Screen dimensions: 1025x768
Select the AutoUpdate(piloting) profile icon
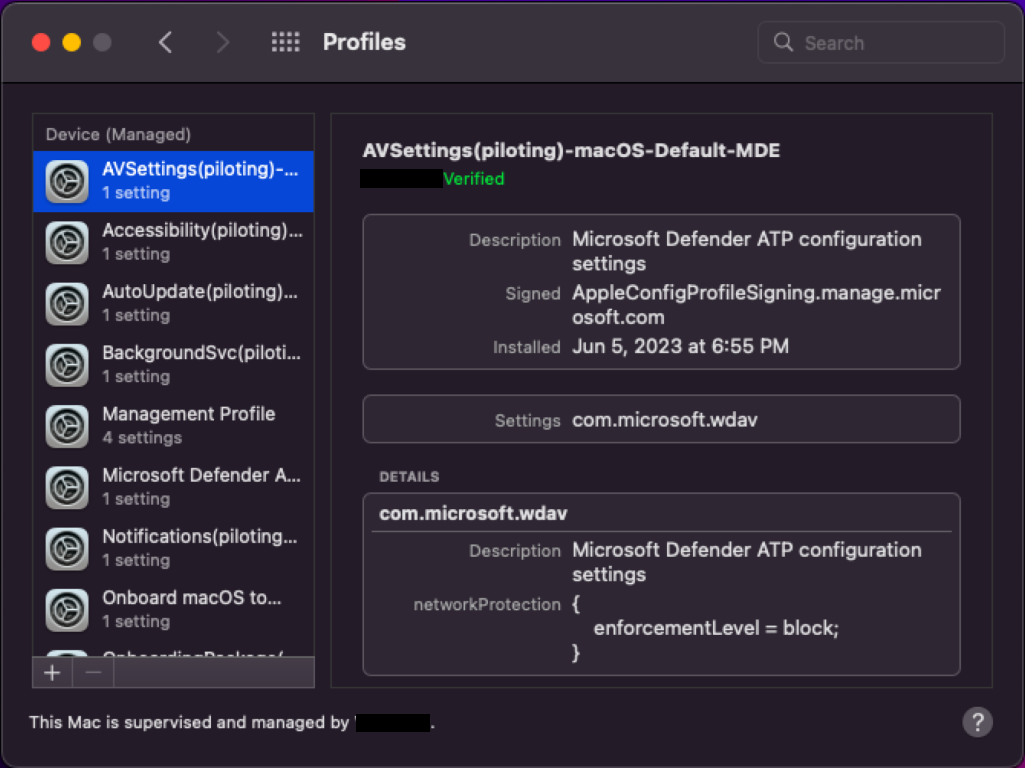pyautogui.click(x=67, y=304)
